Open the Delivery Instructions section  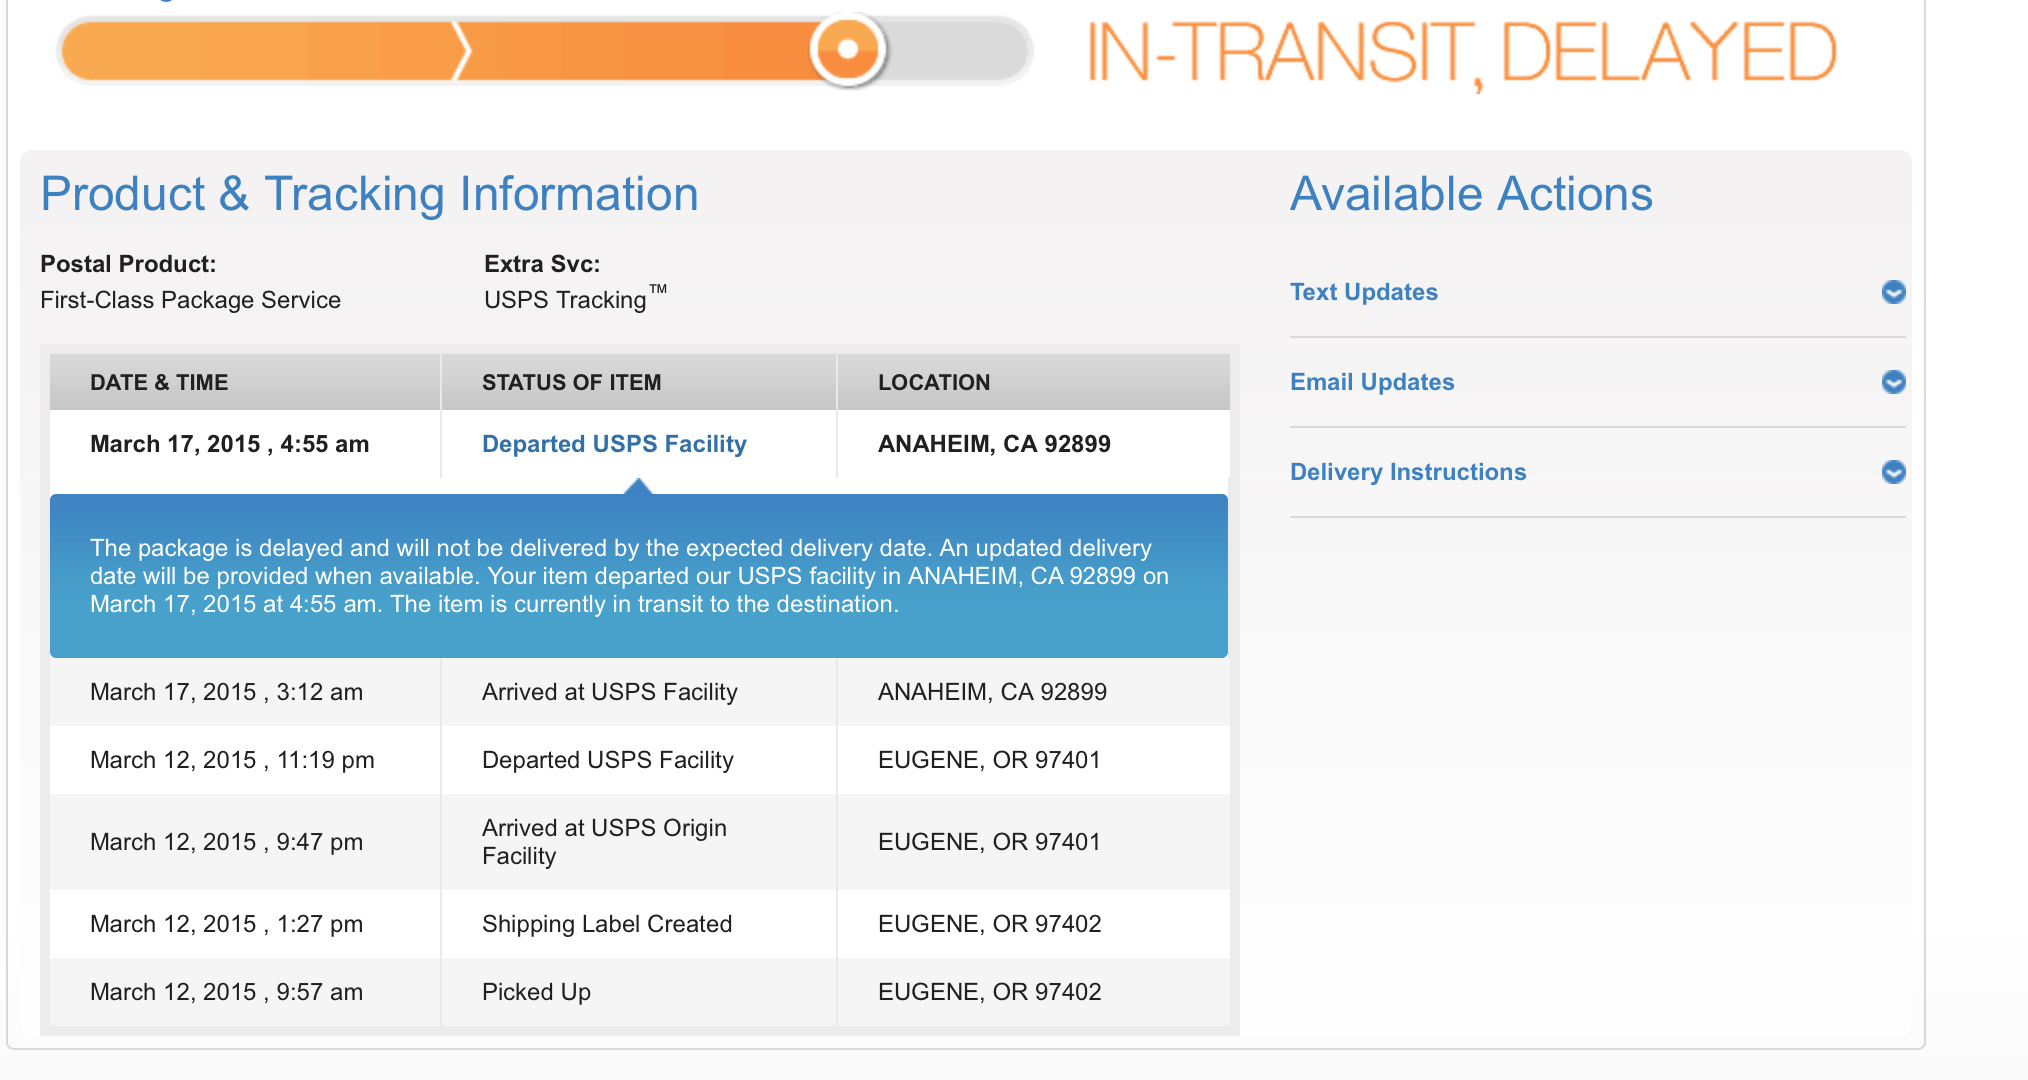pos(1408,472)
